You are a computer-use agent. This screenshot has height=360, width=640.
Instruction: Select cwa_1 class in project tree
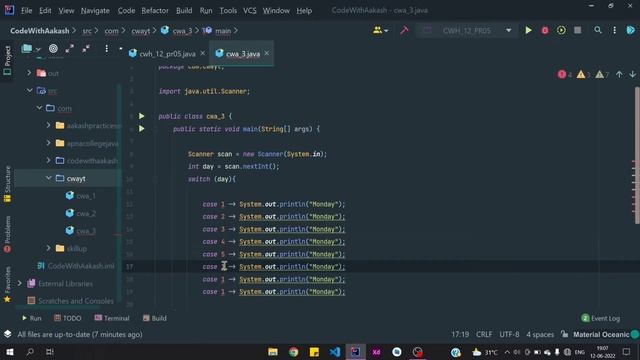point(81,196)
